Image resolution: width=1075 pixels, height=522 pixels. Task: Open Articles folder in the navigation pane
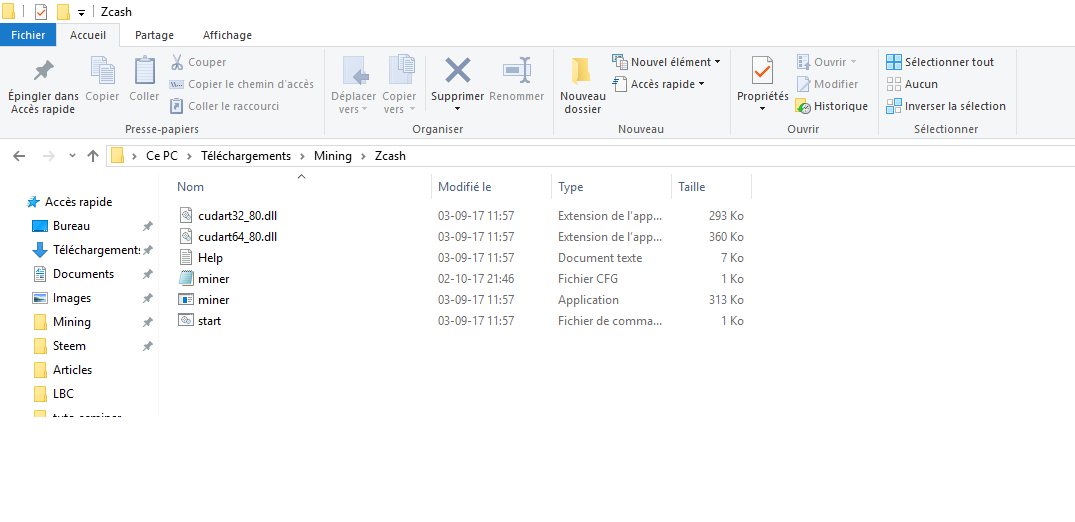[72, 370]
